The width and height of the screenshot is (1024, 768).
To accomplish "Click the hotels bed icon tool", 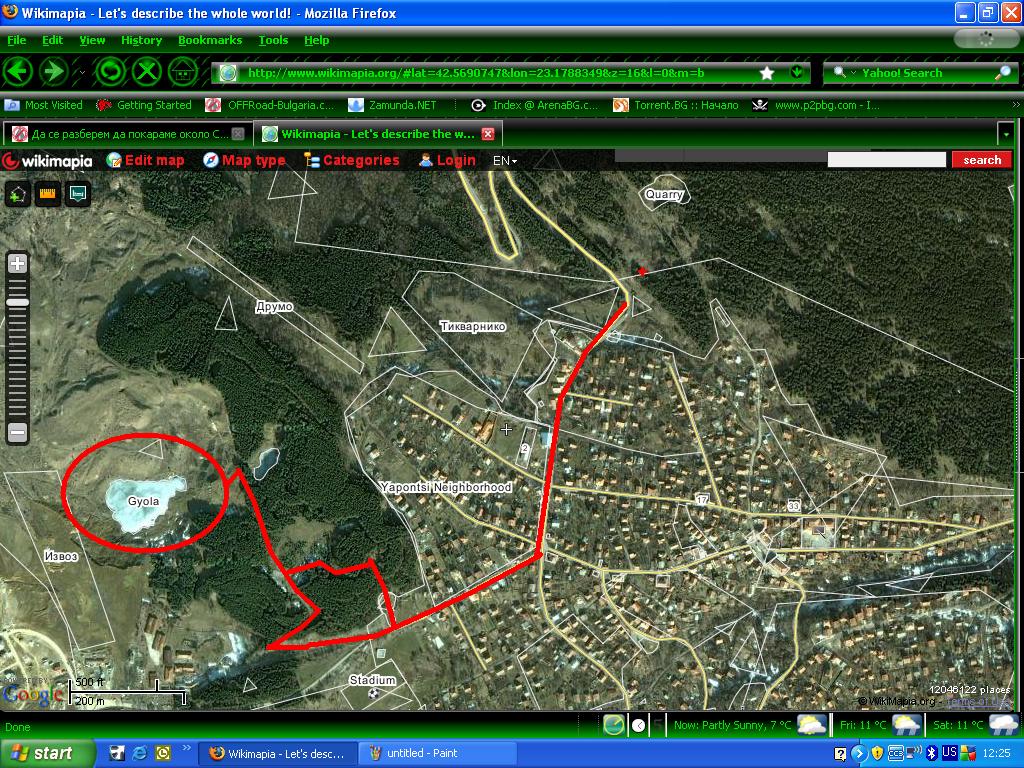I will (78, 194).
